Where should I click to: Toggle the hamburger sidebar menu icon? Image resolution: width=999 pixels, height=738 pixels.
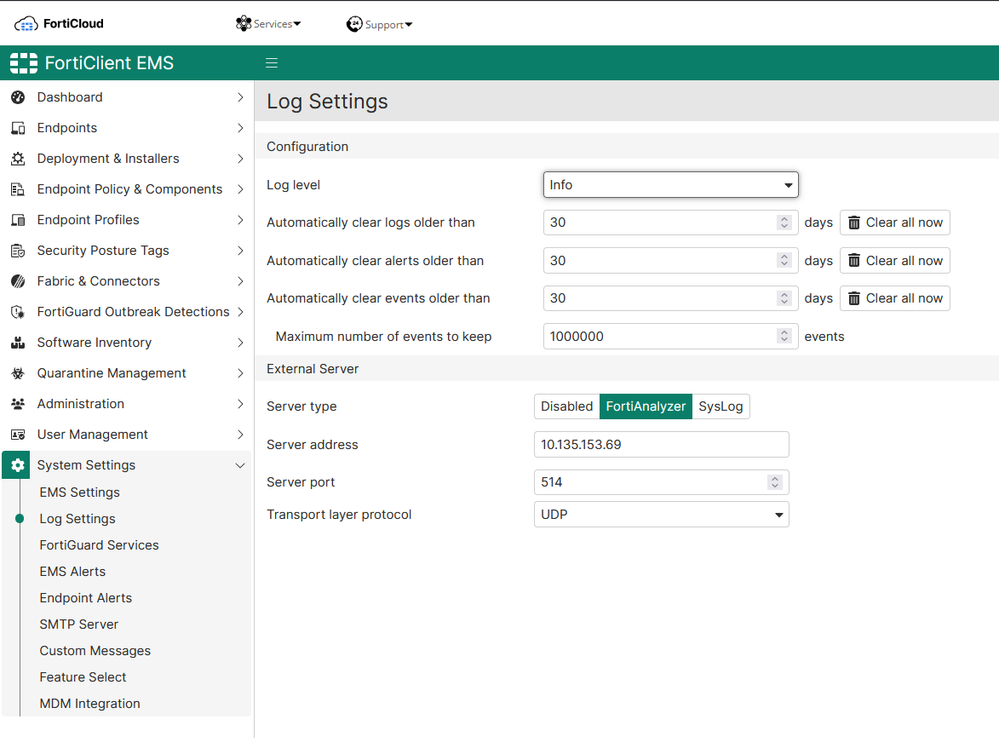pyautogui.click(x=271, y=63)
